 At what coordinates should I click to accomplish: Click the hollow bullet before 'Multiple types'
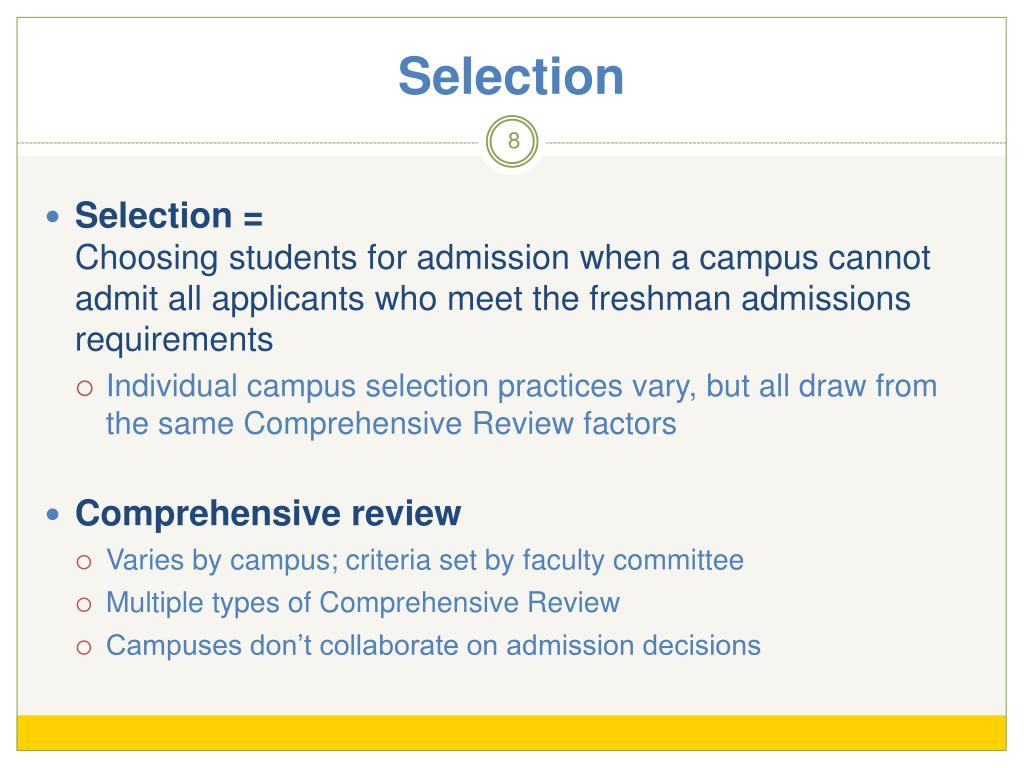point(84,605)
